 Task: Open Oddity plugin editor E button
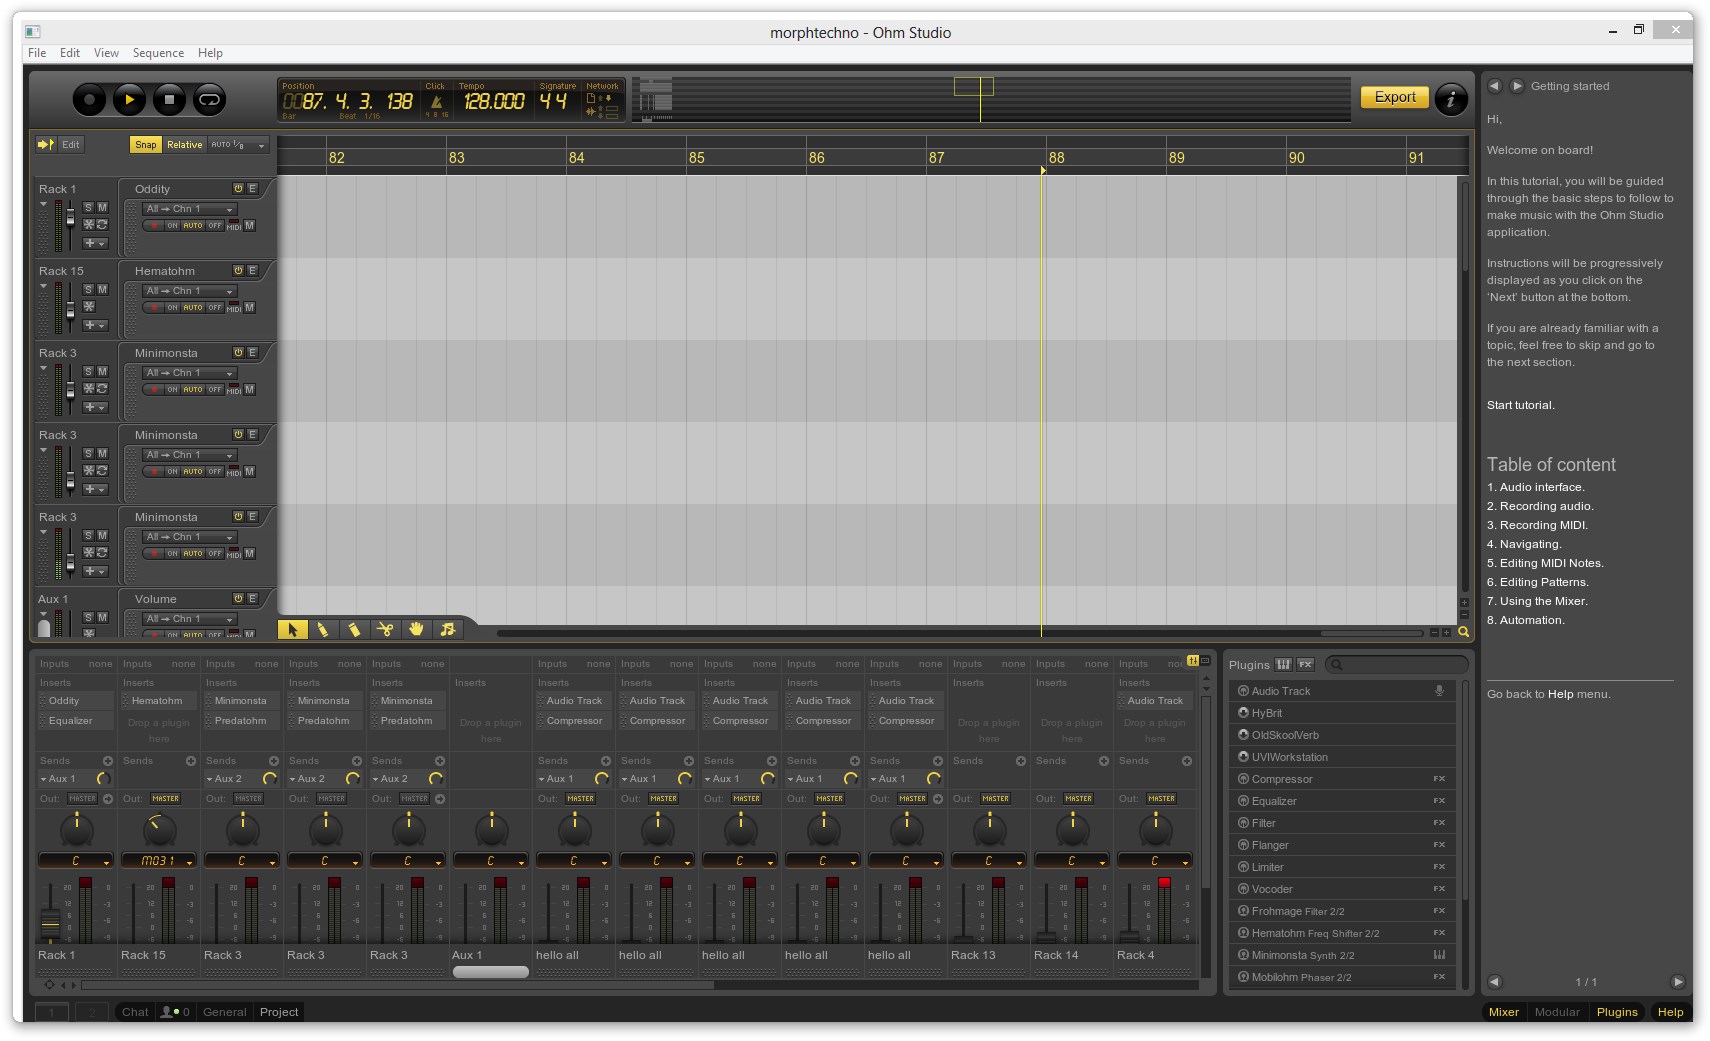(x=252, y=188)
